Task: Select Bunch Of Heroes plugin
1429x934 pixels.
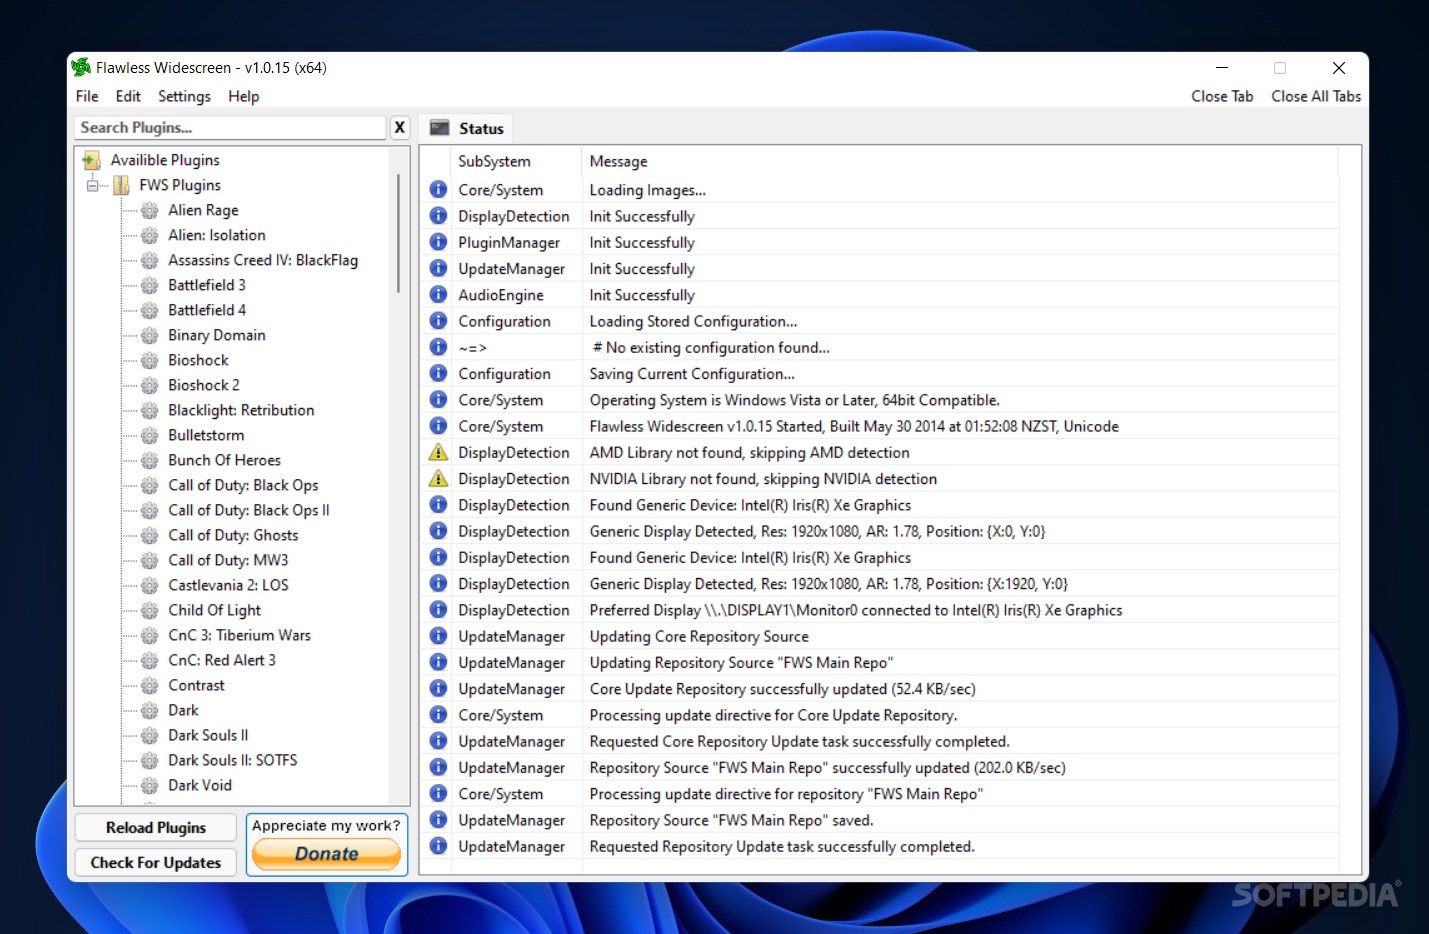Action: (224, 460)
